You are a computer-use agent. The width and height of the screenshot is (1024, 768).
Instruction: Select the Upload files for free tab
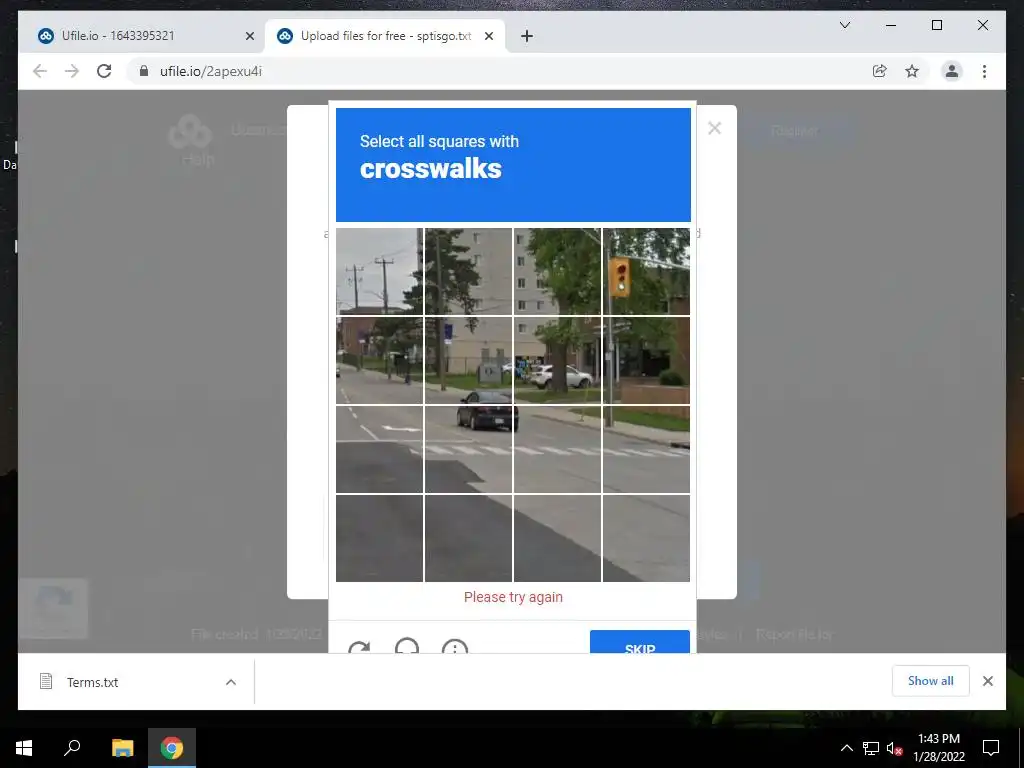[385, 36]
